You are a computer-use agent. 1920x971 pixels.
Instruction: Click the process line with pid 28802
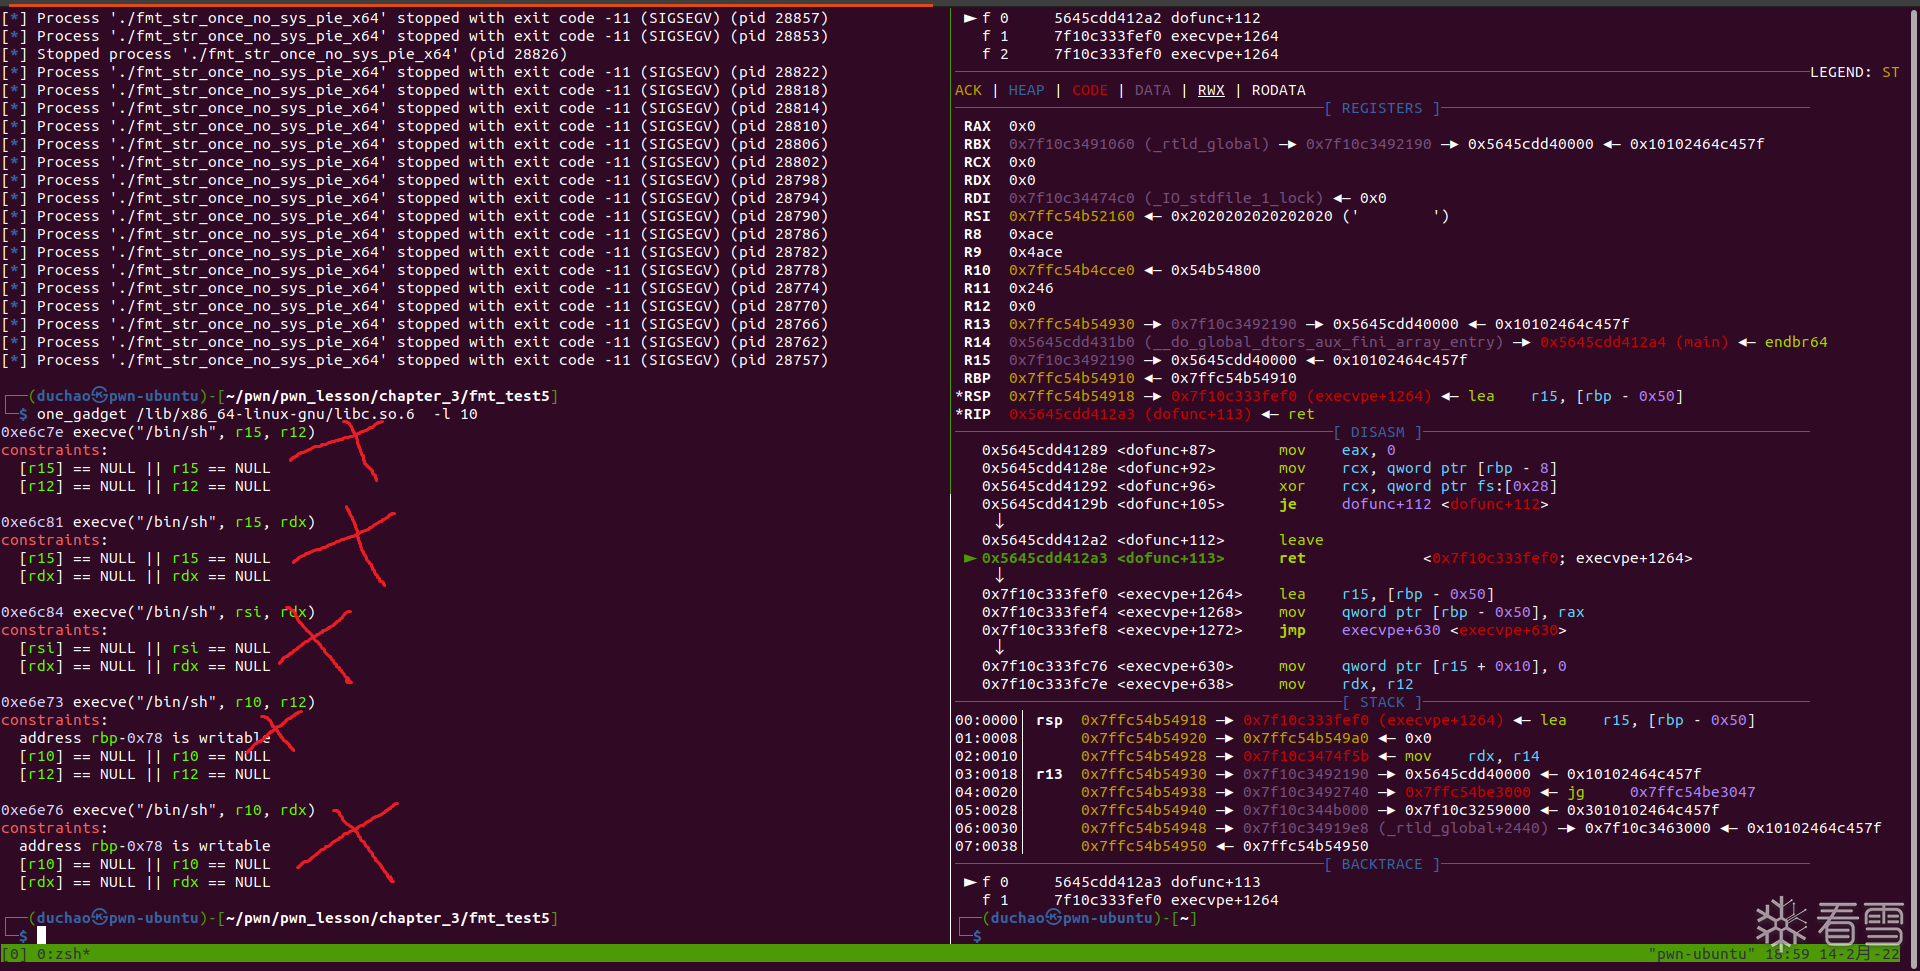tap(414, 162)
